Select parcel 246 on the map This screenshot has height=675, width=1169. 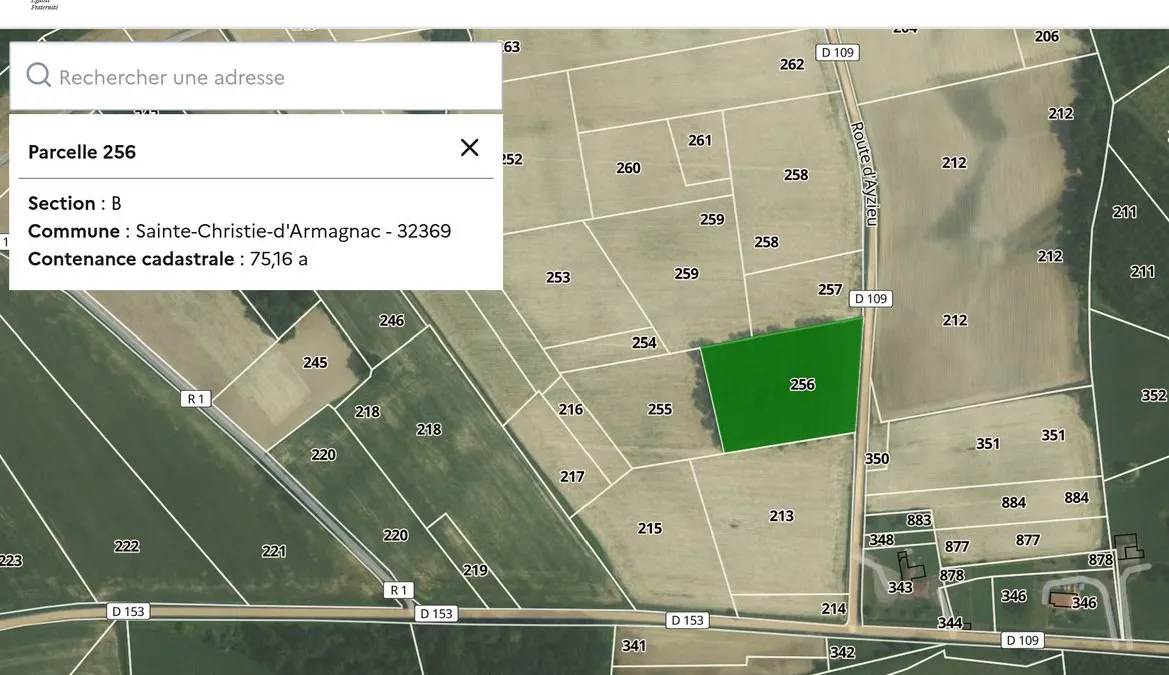click(x=391, y=321)
